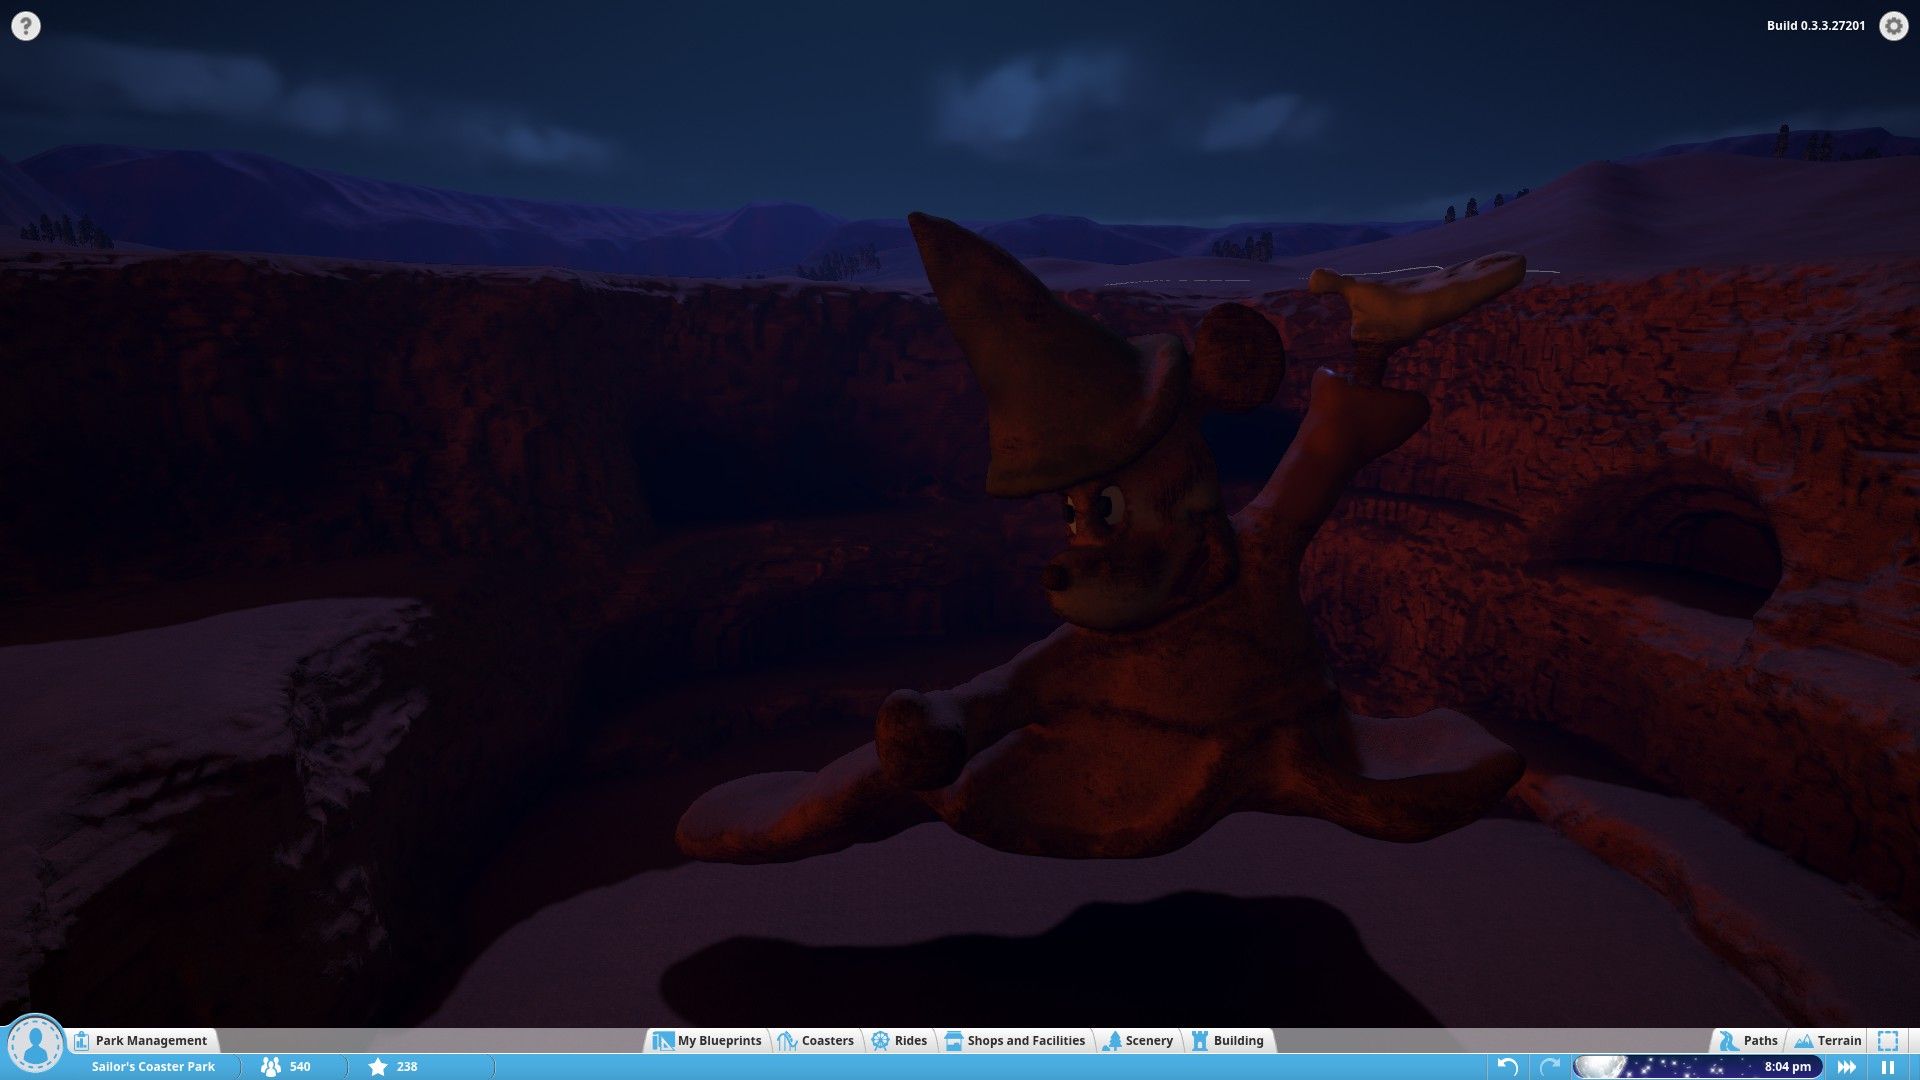Open the Building tab
Screen dimensions: 1920x1080
[x=1228, y=1041]
